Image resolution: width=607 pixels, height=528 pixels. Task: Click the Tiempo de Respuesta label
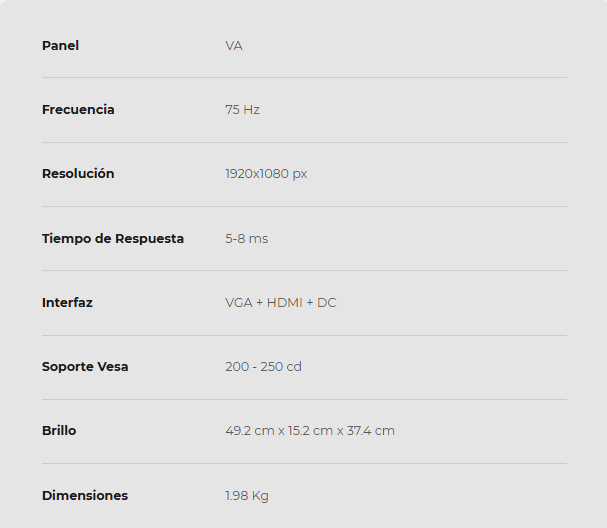click(x=113, y=238)
